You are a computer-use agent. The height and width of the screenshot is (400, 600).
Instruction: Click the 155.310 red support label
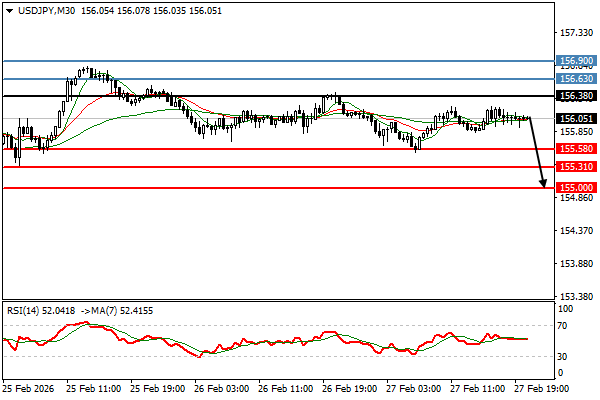(577, 167)
